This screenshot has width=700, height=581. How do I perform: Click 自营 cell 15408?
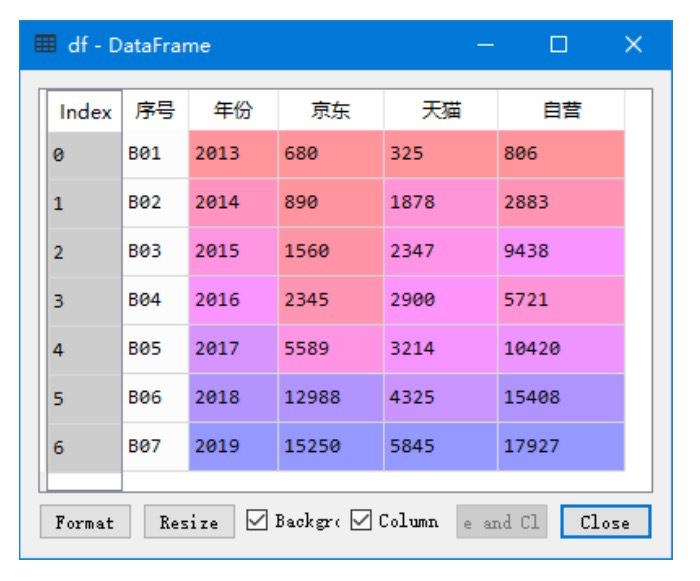coord(561,397)
